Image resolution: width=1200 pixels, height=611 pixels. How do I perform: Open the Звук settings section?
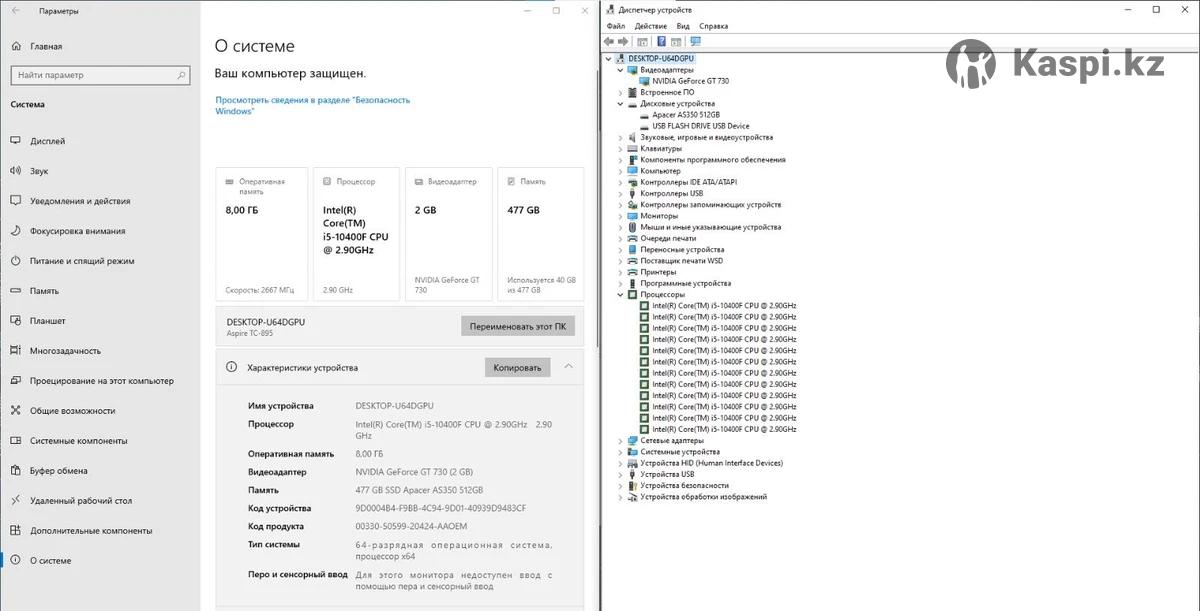pos(39,171)
